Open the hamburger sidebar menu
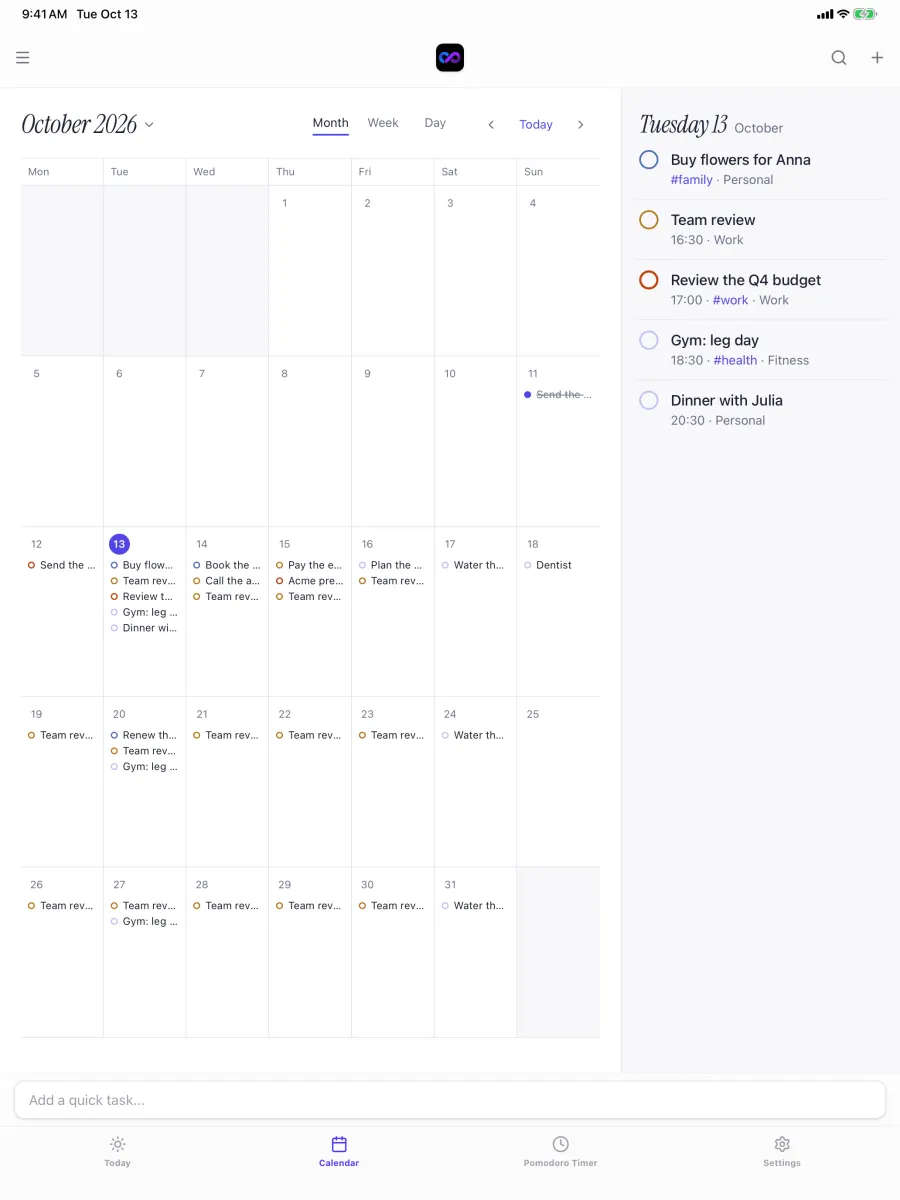This screenshot has width=900, height=1200. click(x=23, y=58)
